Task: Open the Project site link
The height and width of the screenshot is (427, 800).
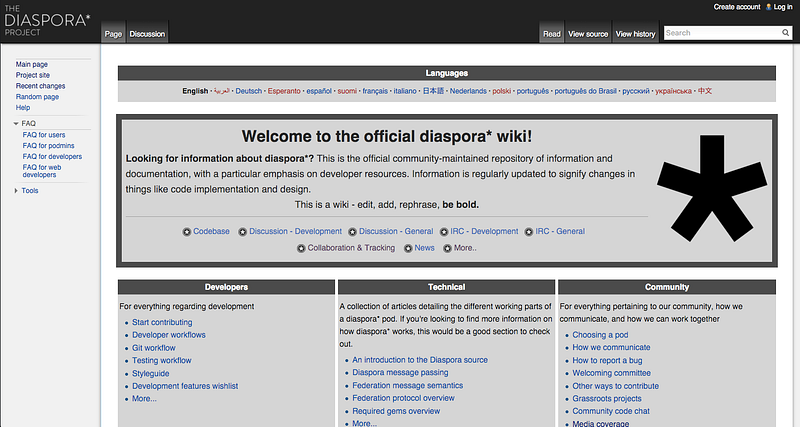Action: [33, 75]
